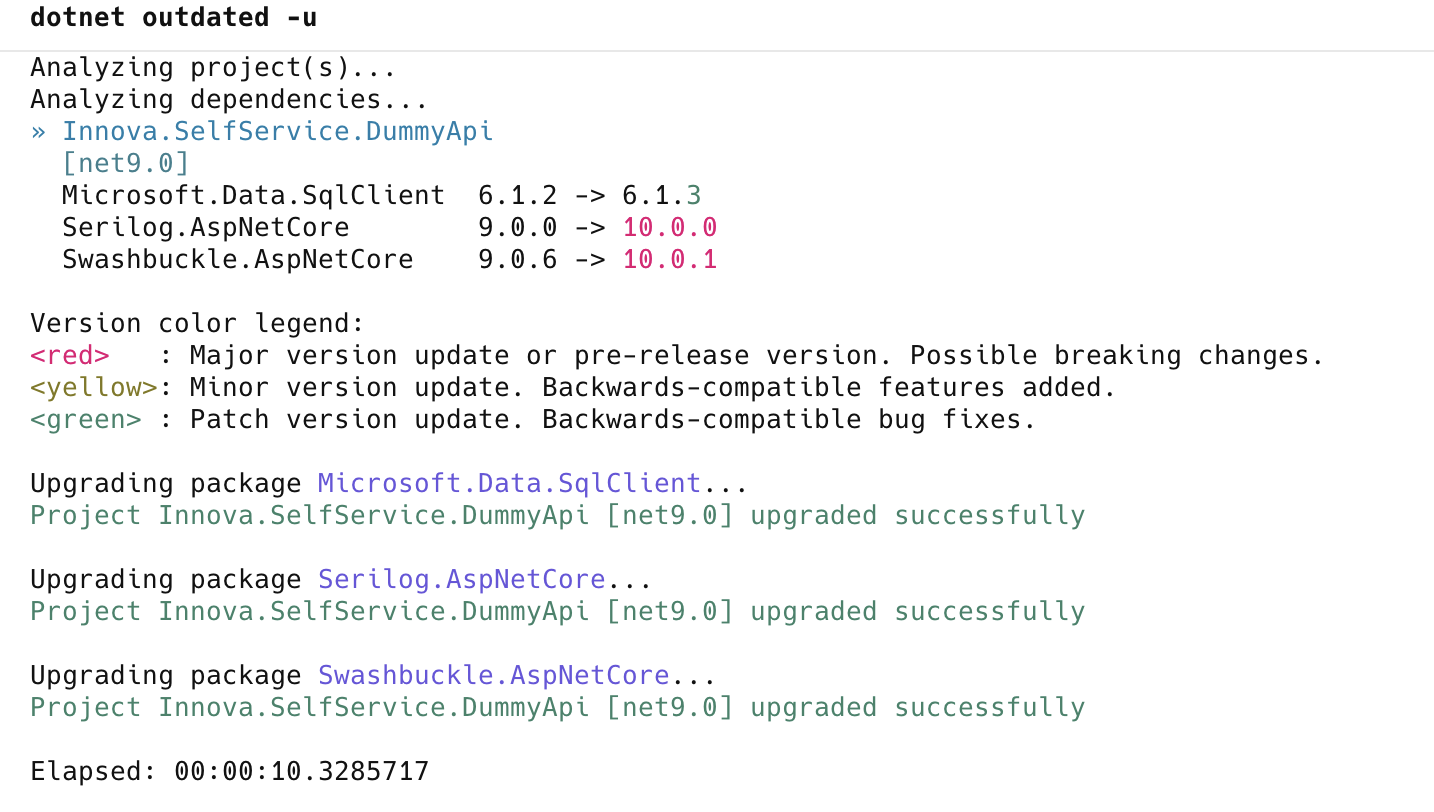Click the Innova.SelfService.DummyApi project link
The image size is (1434, 812).
tap(278, 131)
